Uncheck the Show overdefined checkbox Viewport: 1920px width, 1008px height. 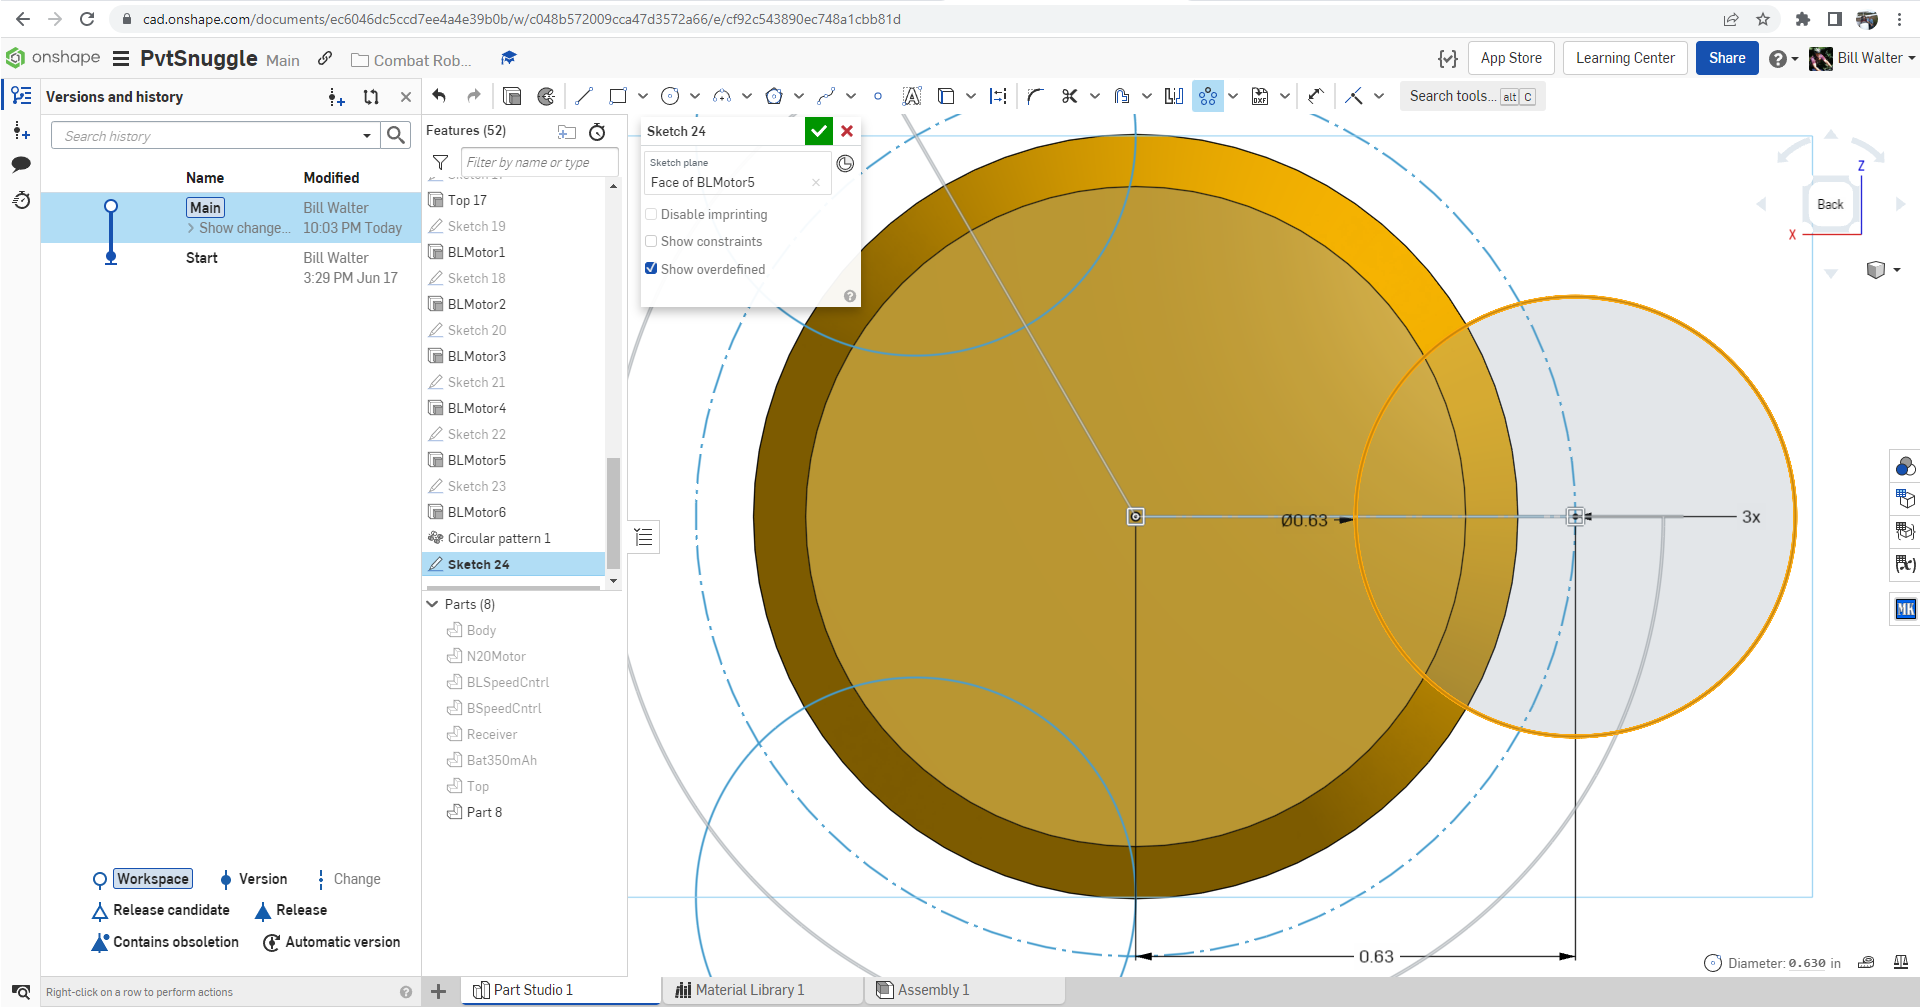pyautogui.click(x=651, y=268)
